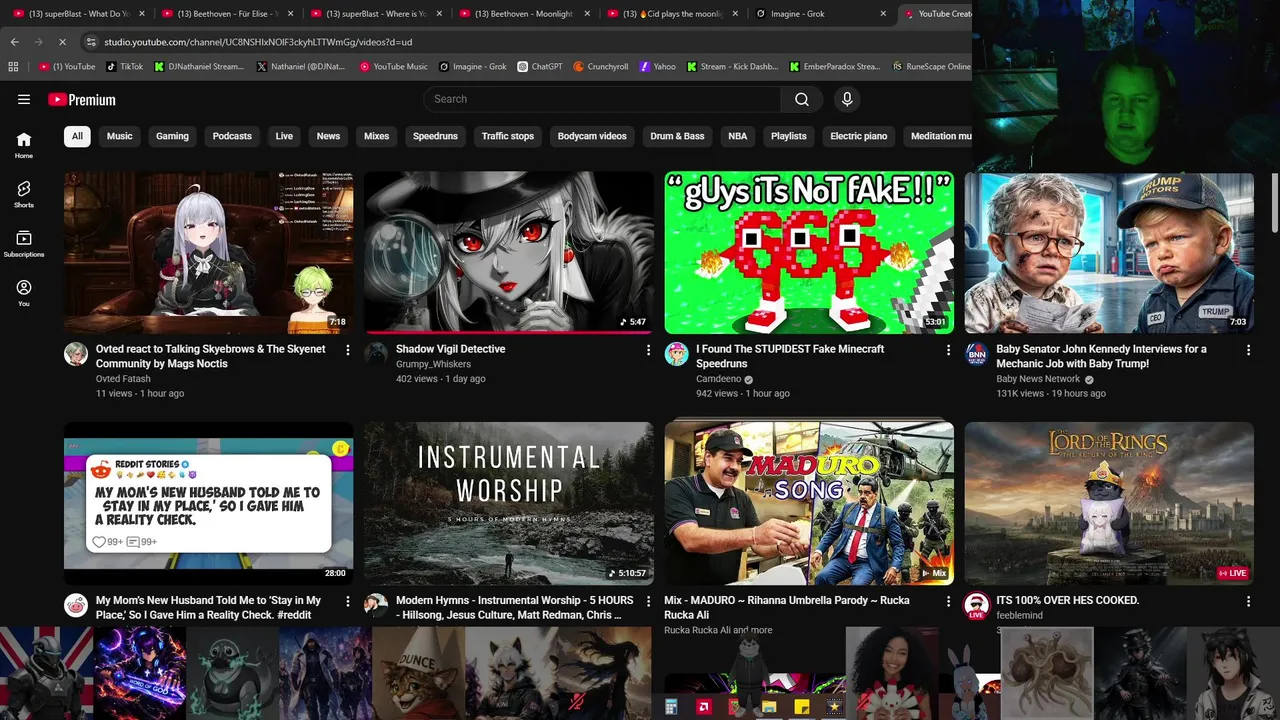Image resolution: width=1280 pixels, height=720 pixels.
Task: Open AMD Software from the taskbar
Action: 704,707
